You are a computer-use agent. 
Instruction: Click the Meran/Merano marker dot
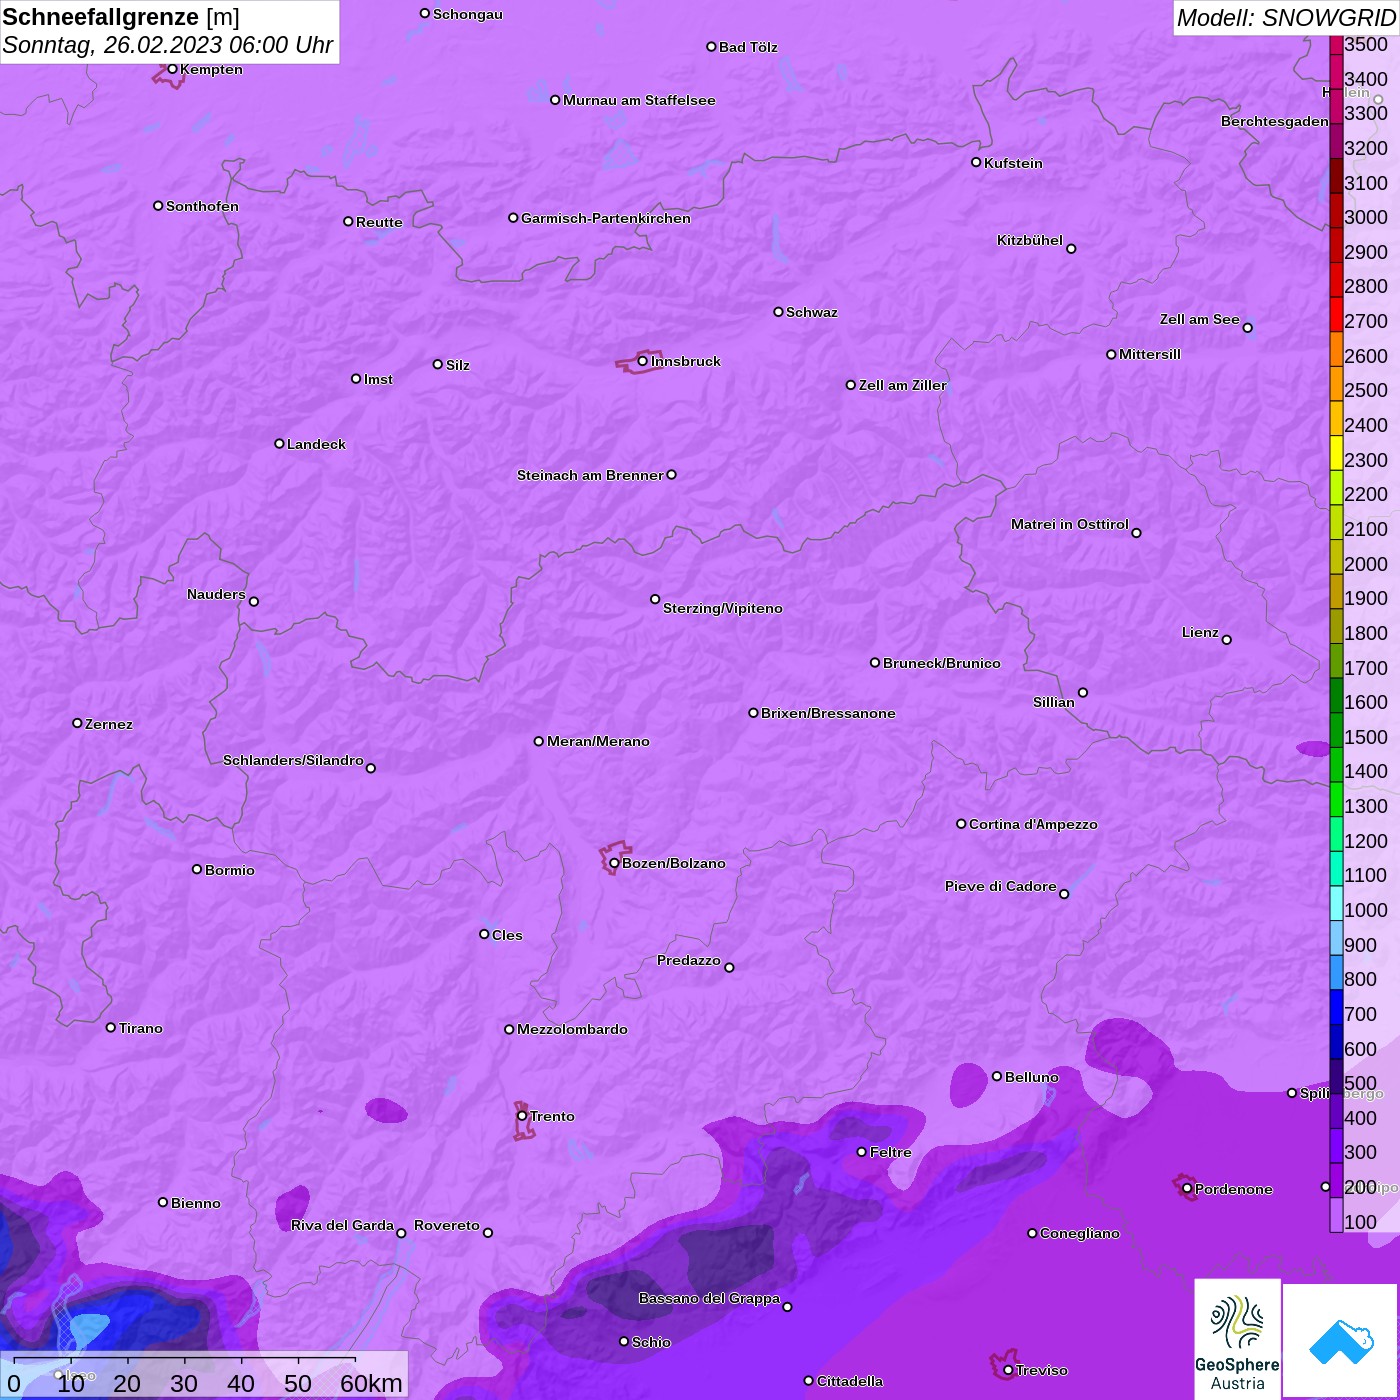(x=539, y=741)
